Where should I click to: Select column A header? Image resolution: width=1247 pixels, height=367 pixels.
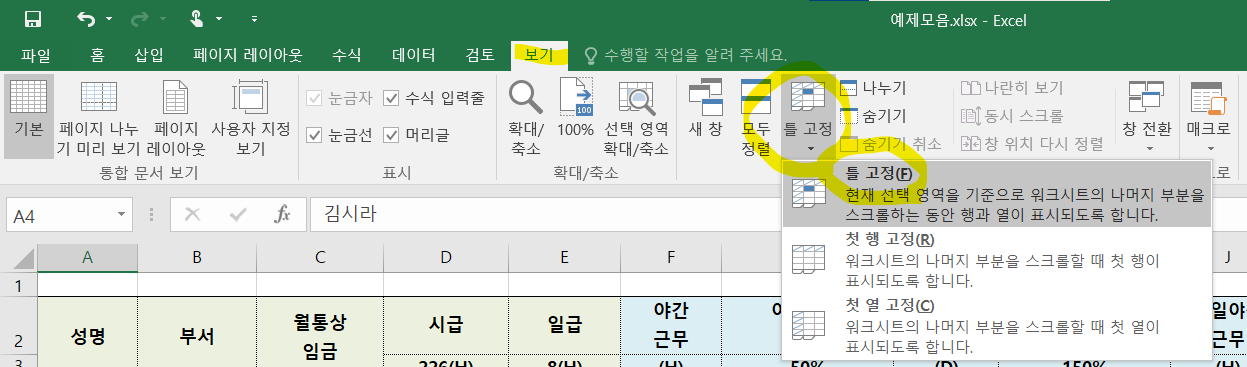(x=87, y=258)
